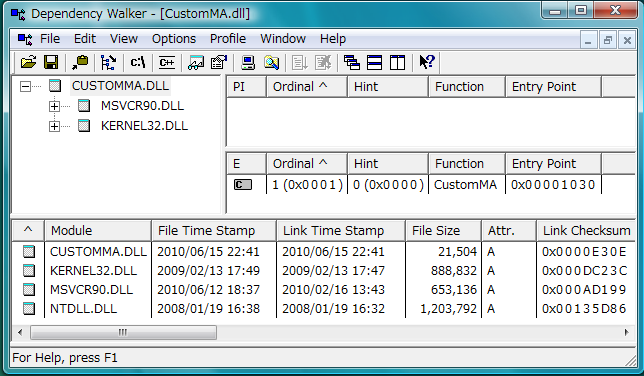Select CUSTOMMA.DLL in the module tree
644x376 pixels.
pyautogui.click(x=120, y=86)
